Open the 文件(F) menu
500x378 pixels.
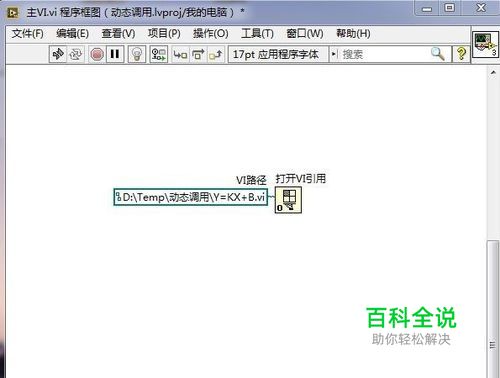pyautogui.click(x=27, y=34)
